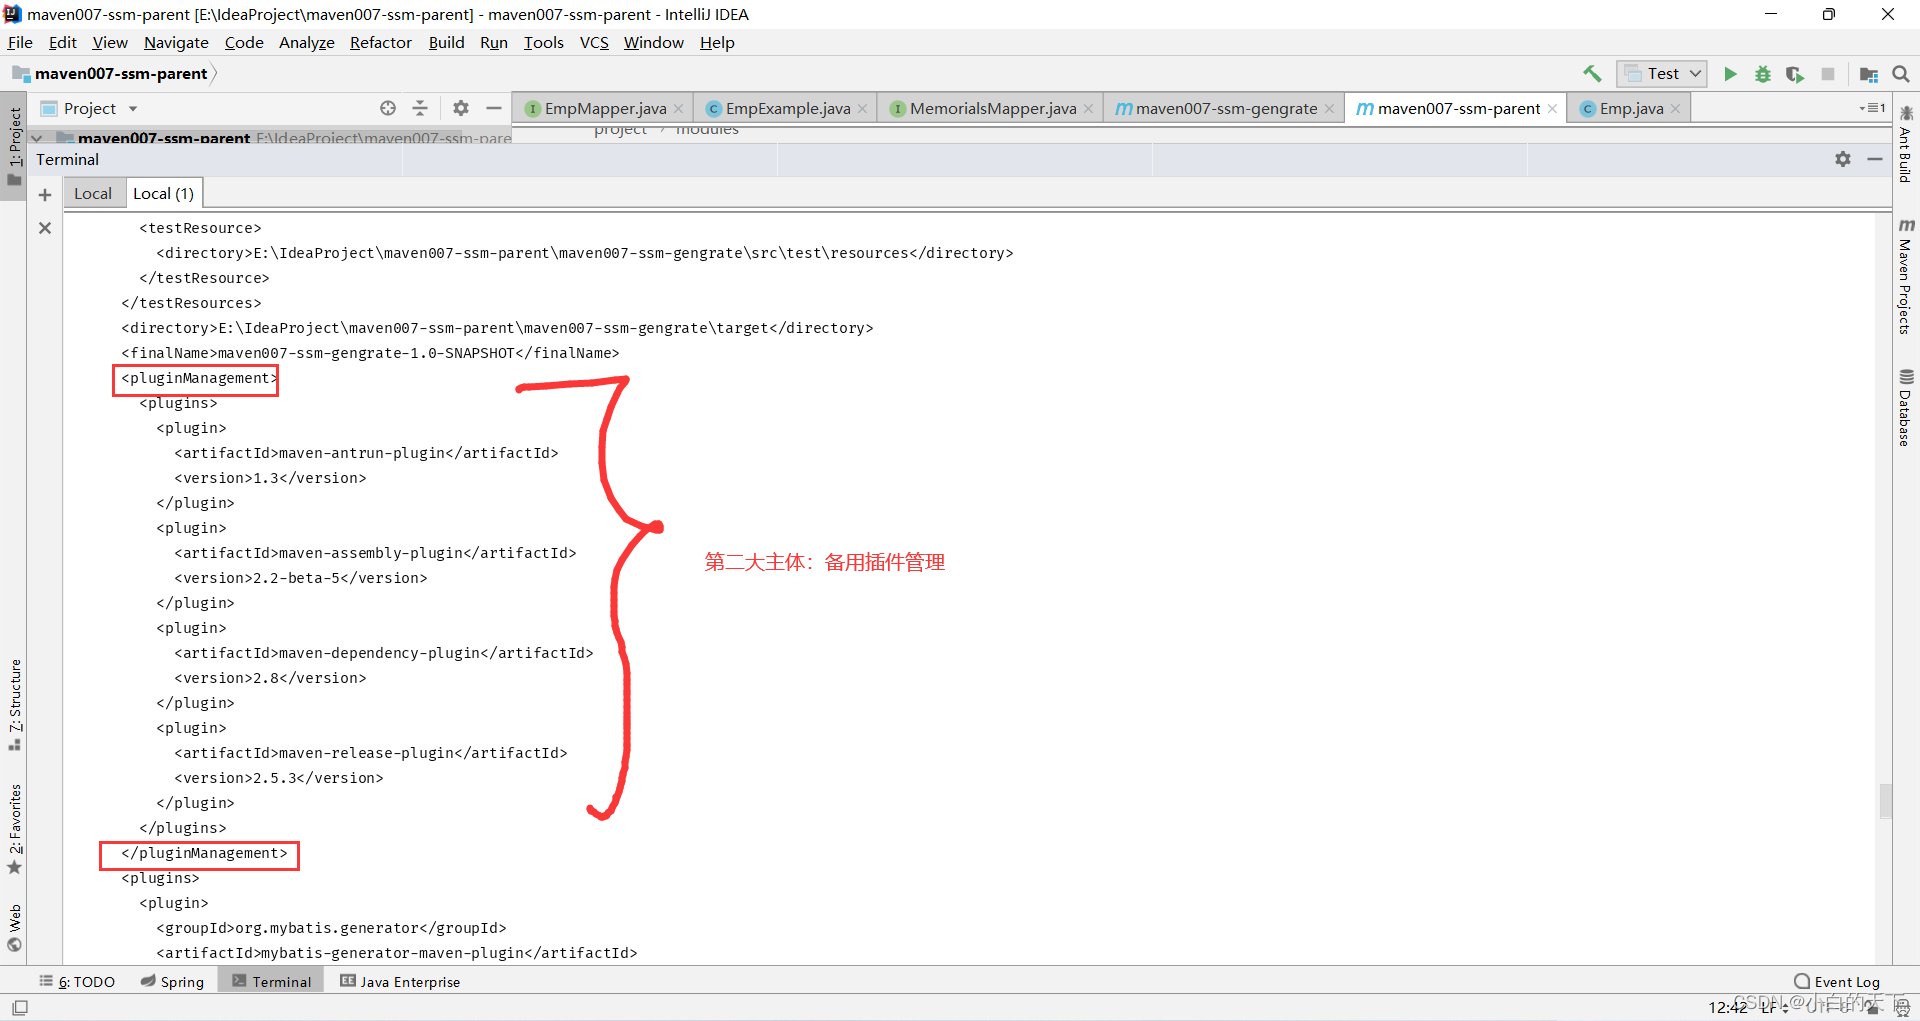Screen dimensions: 1920x1021
Task: Close the EmpExample.java tab
Action: pyautogui.click(x=863, y=109)
